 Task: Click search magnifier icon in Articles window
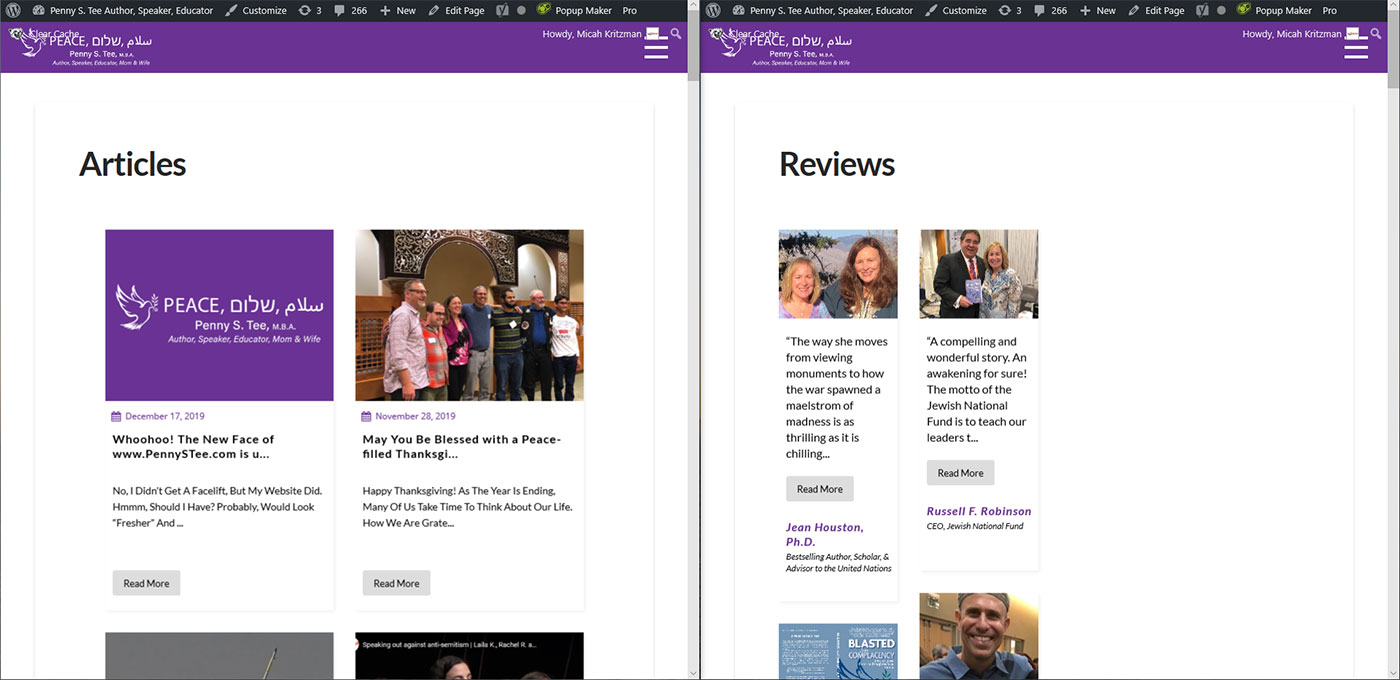coord(676,34)
